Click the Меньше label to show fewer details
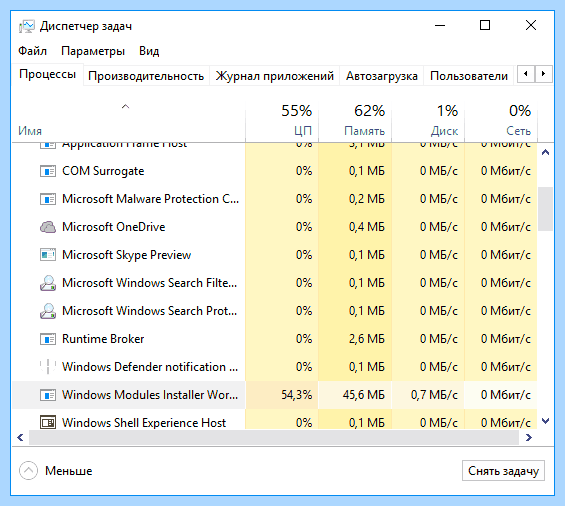Viewport: 565px width, 506px height. tap(68, 471)
